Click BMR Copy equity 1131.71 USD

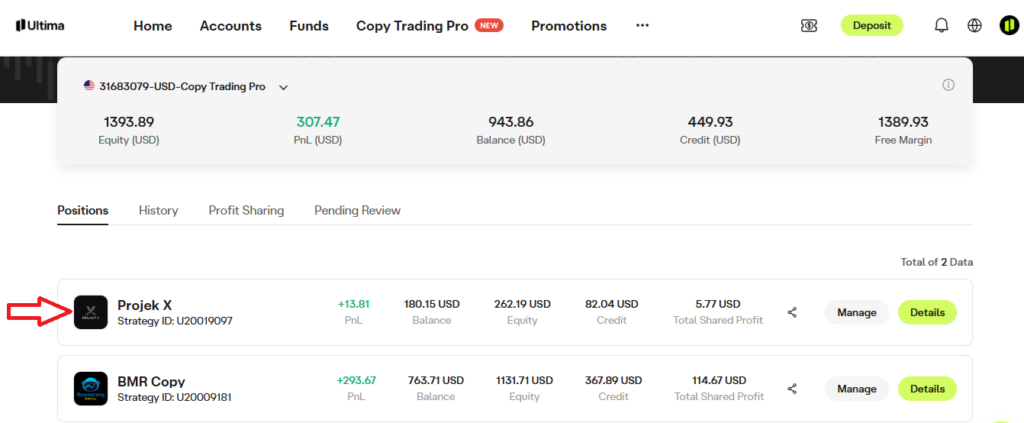pos(522,380)
